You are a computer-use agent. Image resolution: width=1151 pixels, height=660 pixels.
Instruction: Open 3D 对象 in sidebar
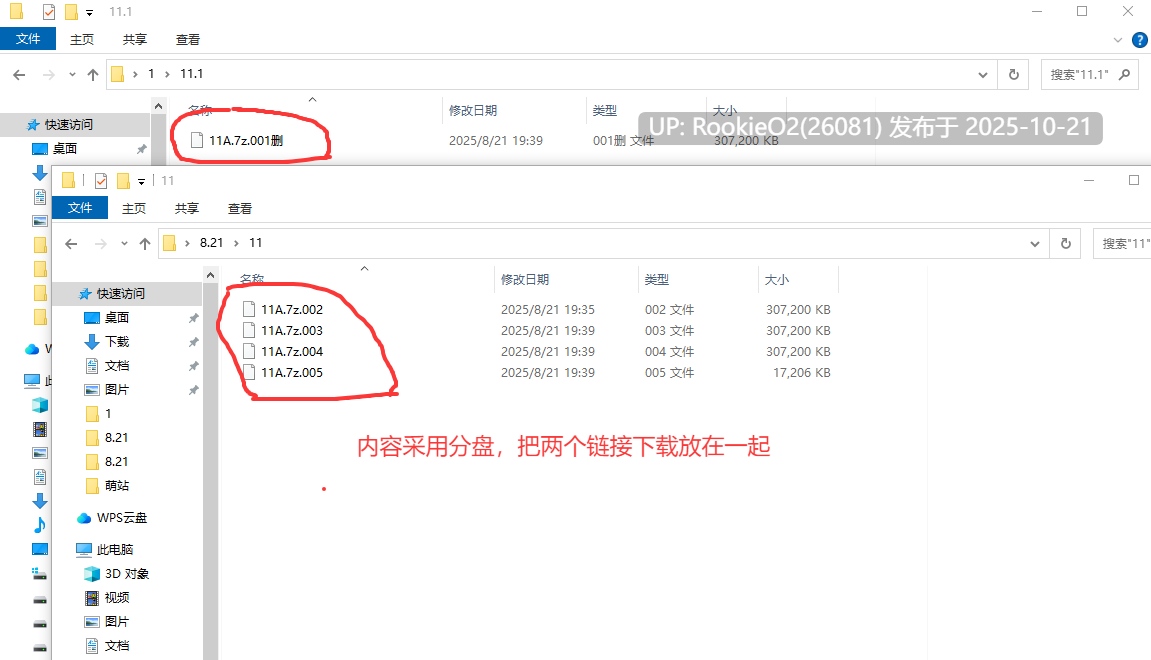(126, 574)
